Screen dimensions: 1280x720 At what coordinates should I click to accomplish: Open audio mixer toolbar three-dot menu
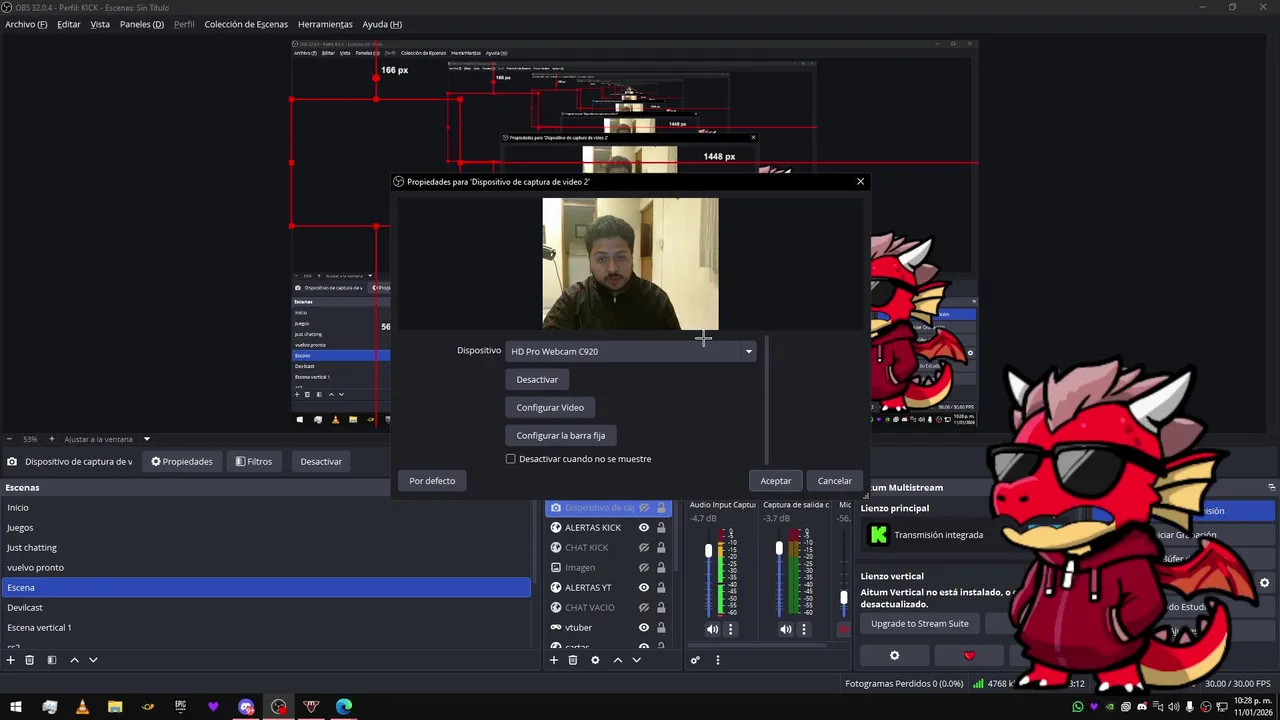tap(717, 660)
